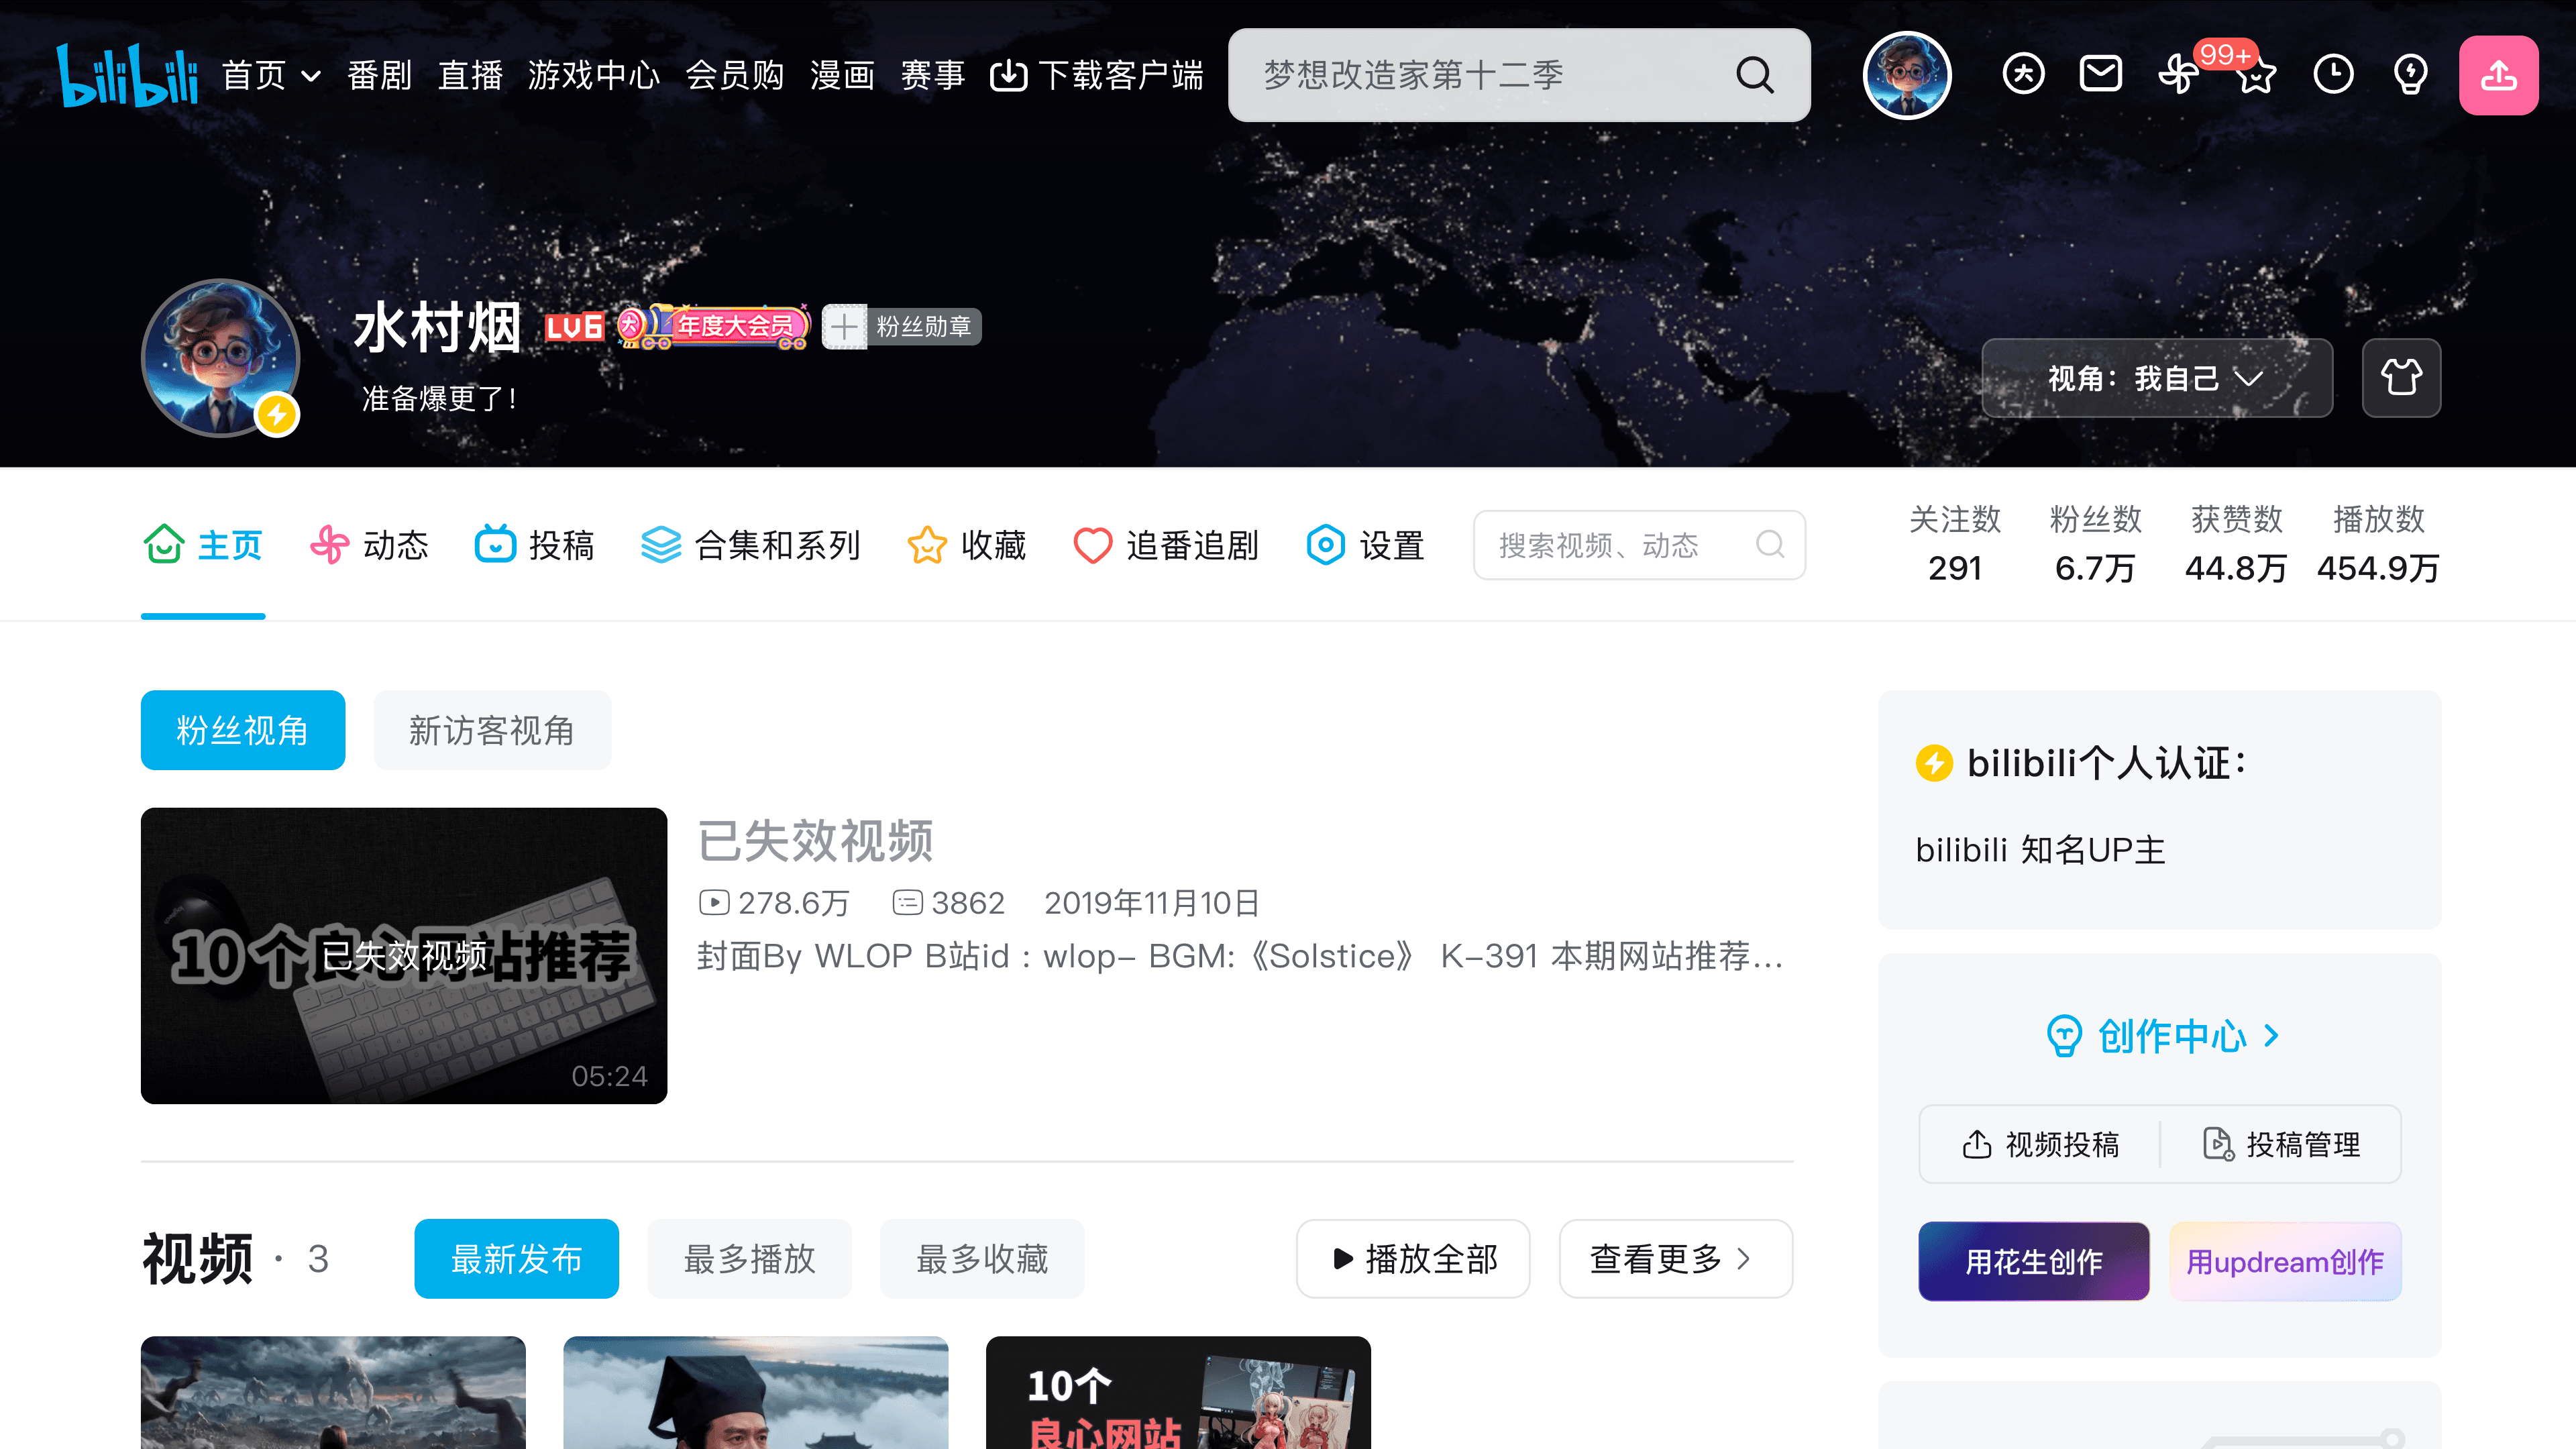Open the dynamics fan icon in top bar
This screenshot has width=2576, height=1449.
click(x=2178, y=74)
